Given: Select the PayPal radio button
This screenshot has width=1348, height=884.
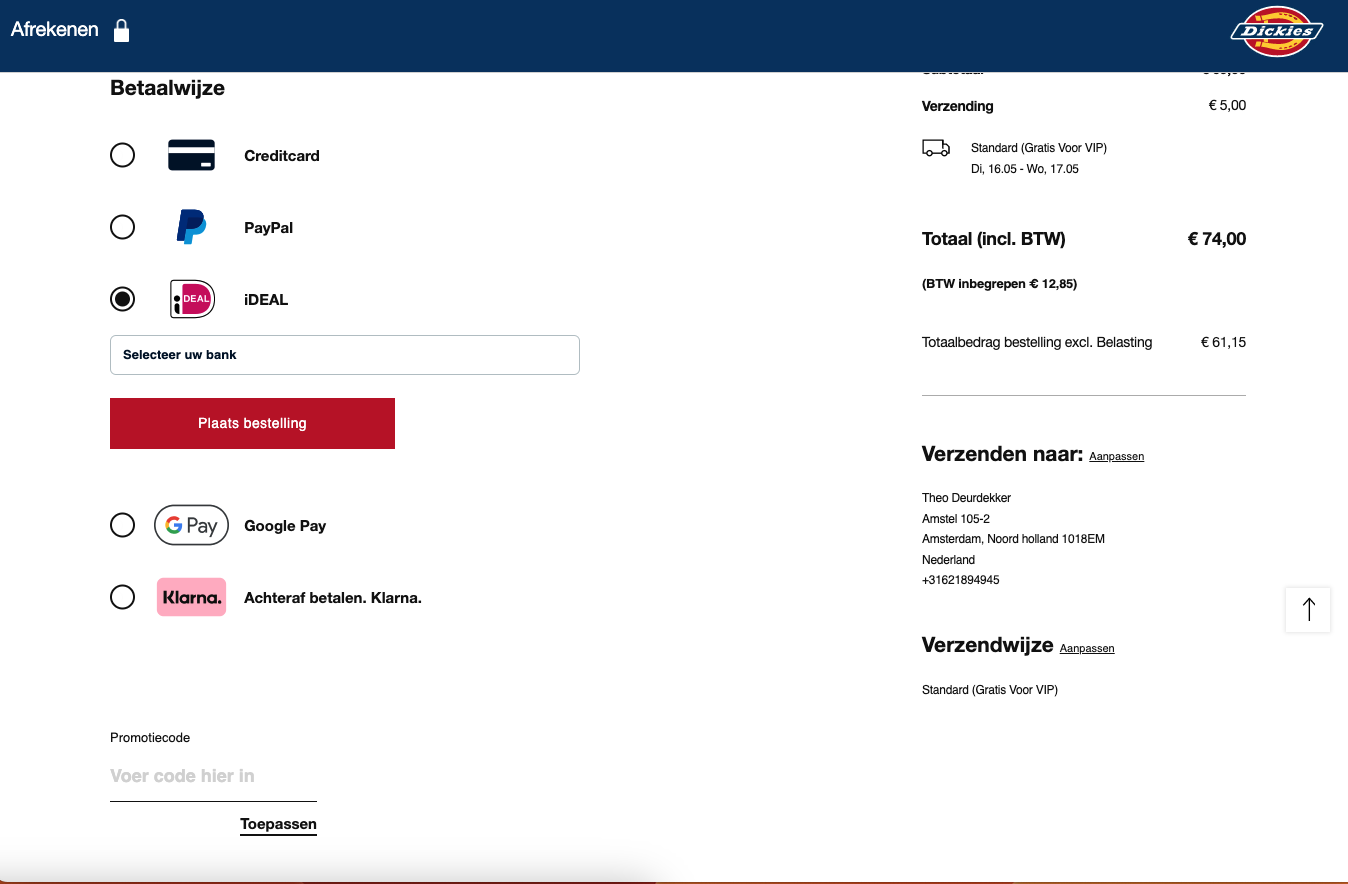Looking at the screenshot, I should coord(122,227).
